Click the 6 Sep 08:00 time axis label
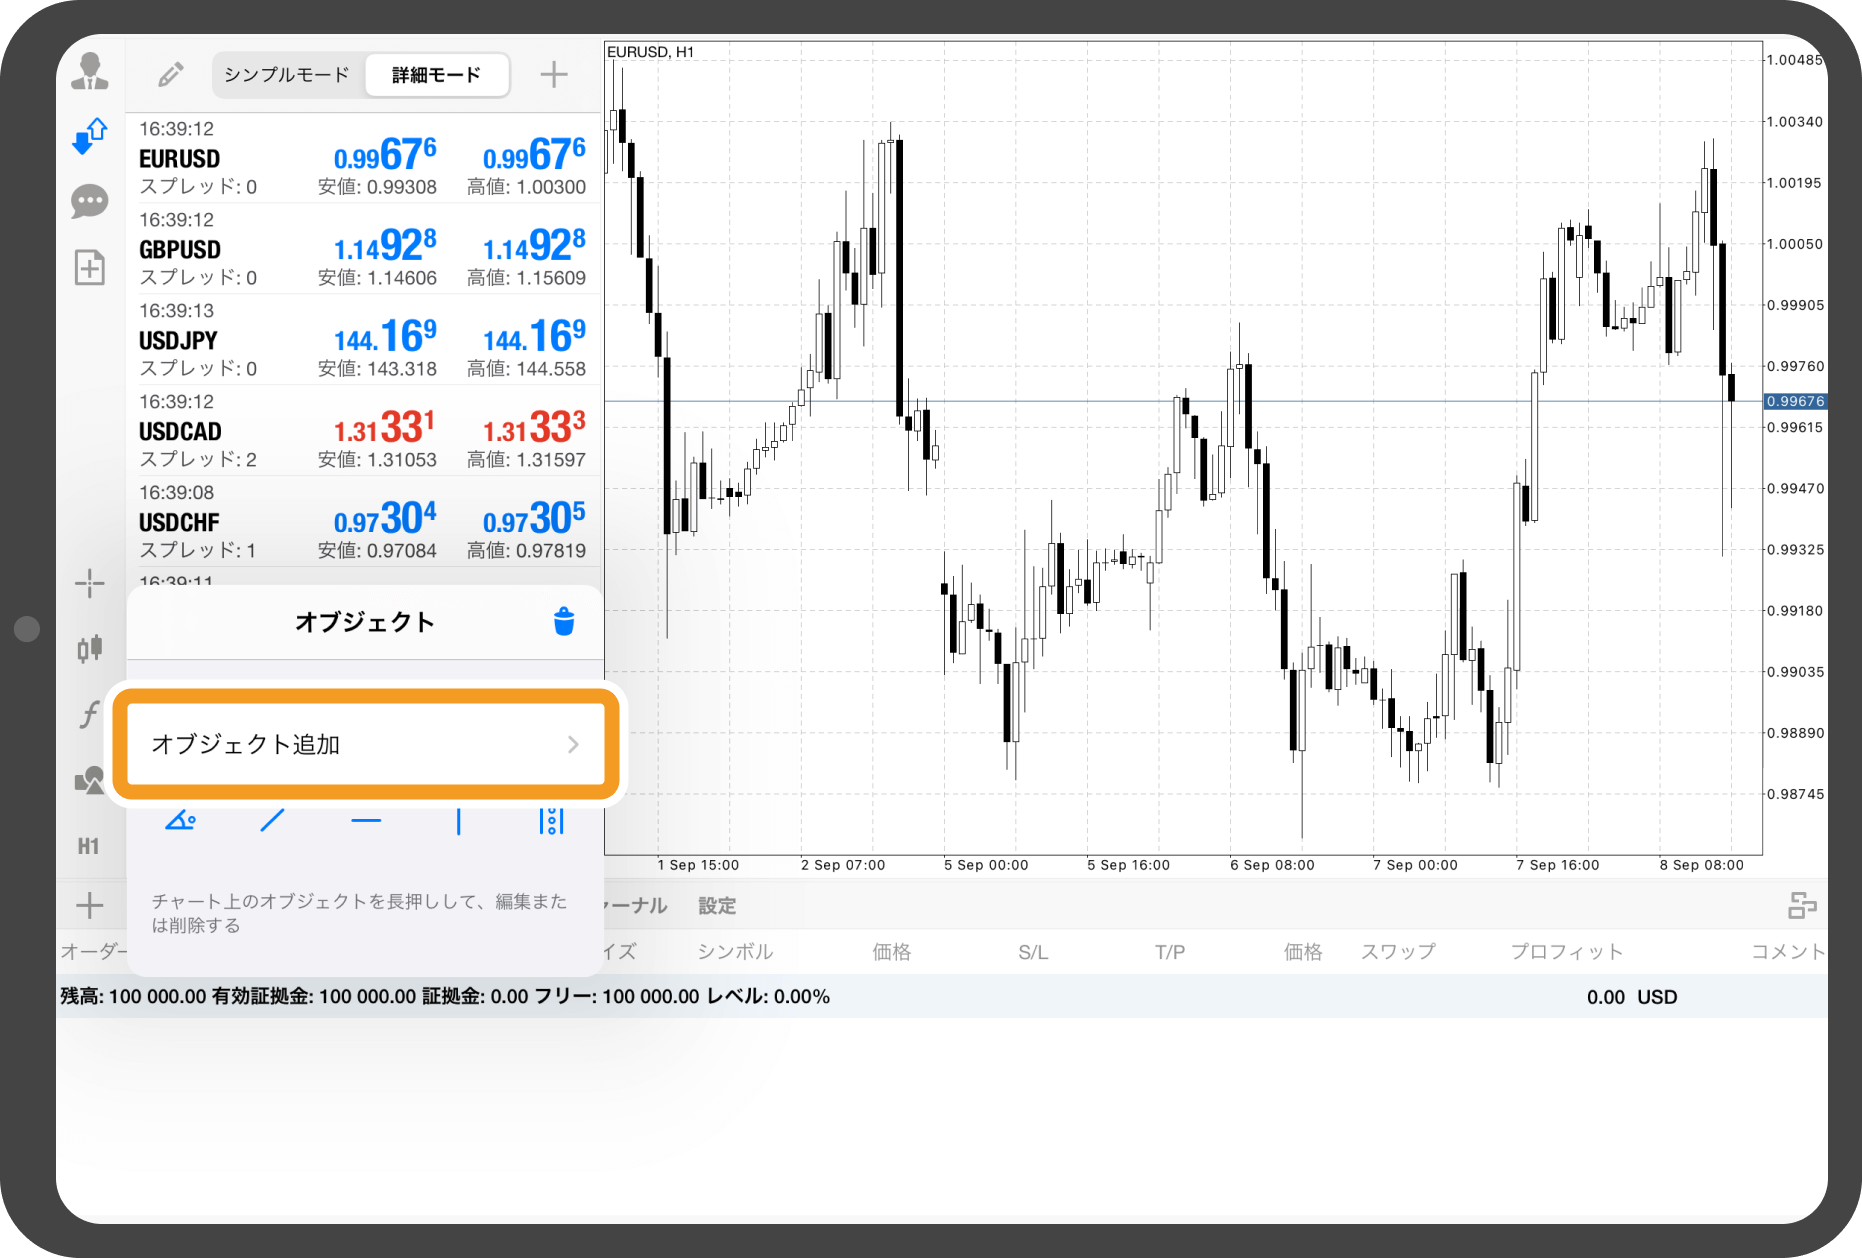Viewport: 1862px width, 1258px height. [1272, 865]
